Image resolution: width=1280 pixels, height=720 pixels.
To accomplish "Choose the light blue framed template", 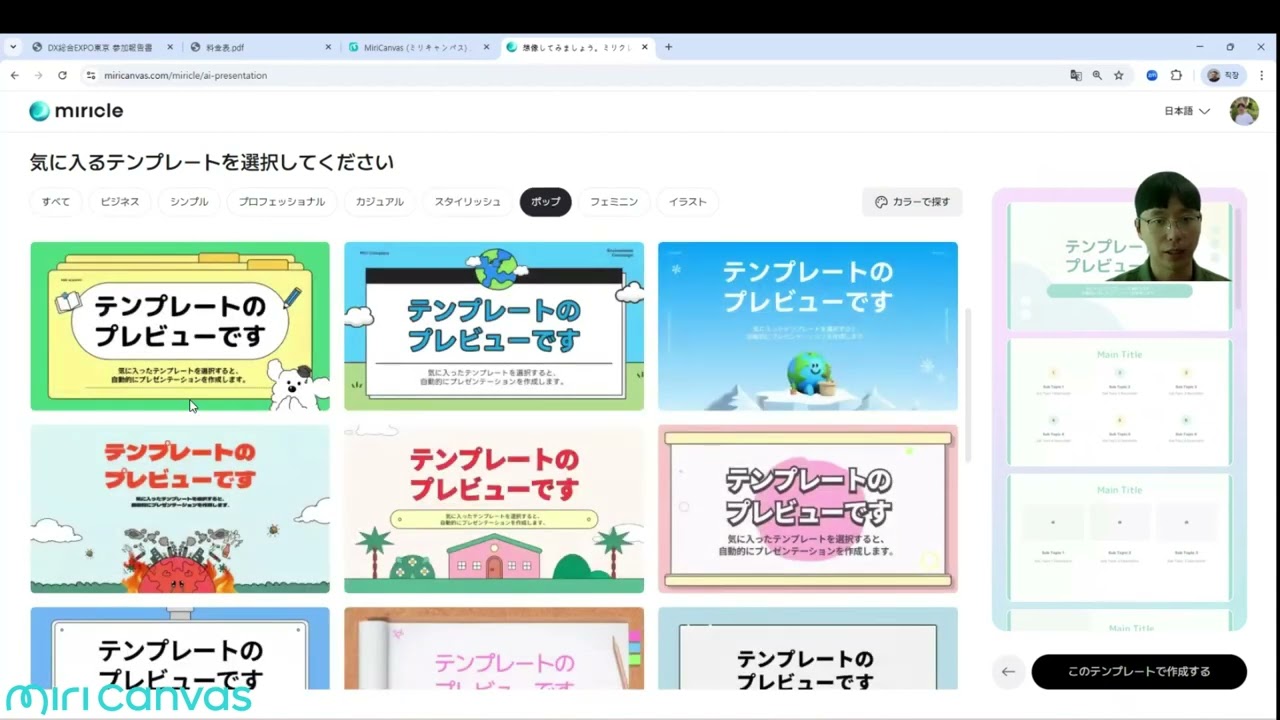I will point(808,648).
